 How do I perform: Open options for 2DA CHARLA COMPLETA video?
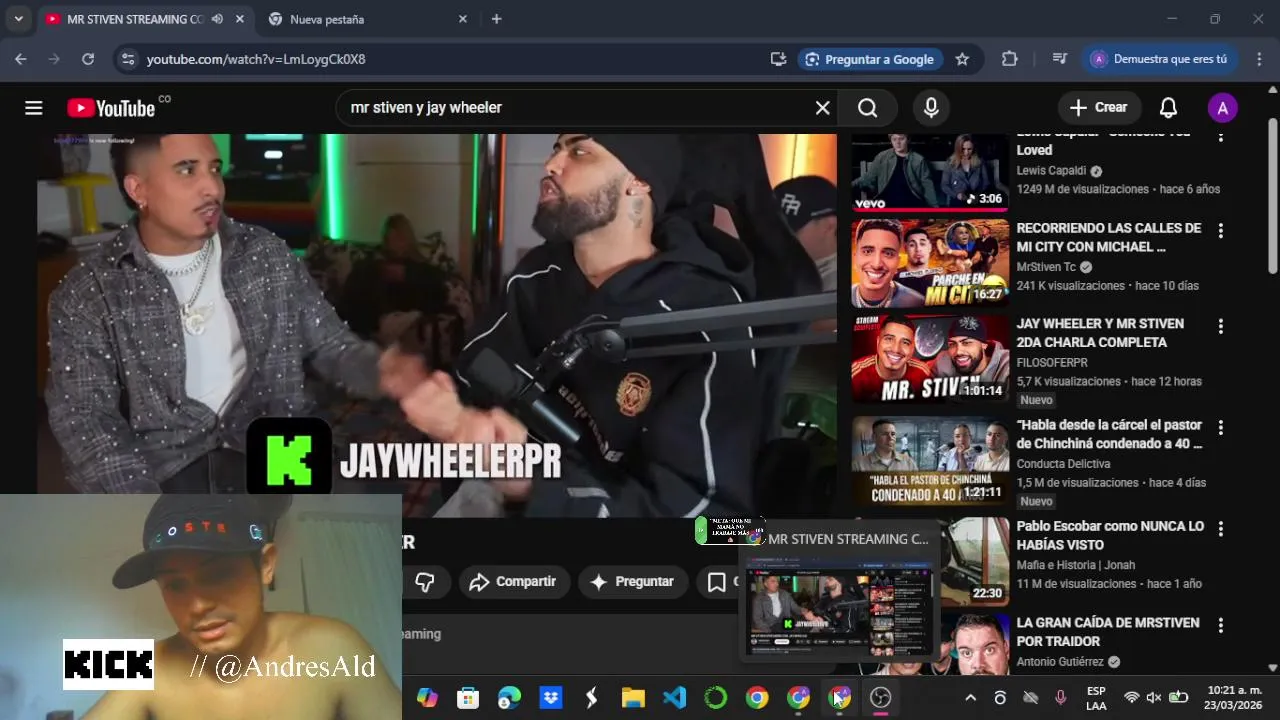coord(1220,327)
